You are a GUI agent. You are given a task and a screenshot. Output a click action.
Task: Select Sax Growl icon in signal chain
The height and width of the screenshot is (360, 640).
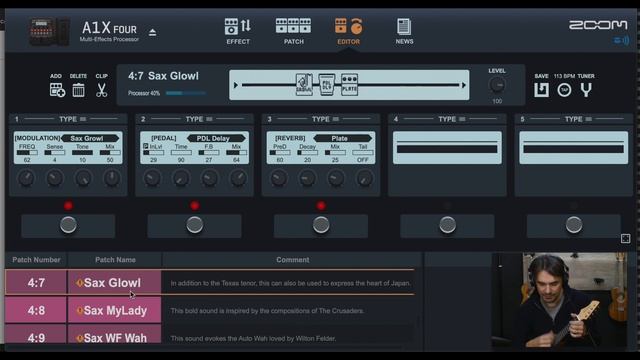coord(304,84)
